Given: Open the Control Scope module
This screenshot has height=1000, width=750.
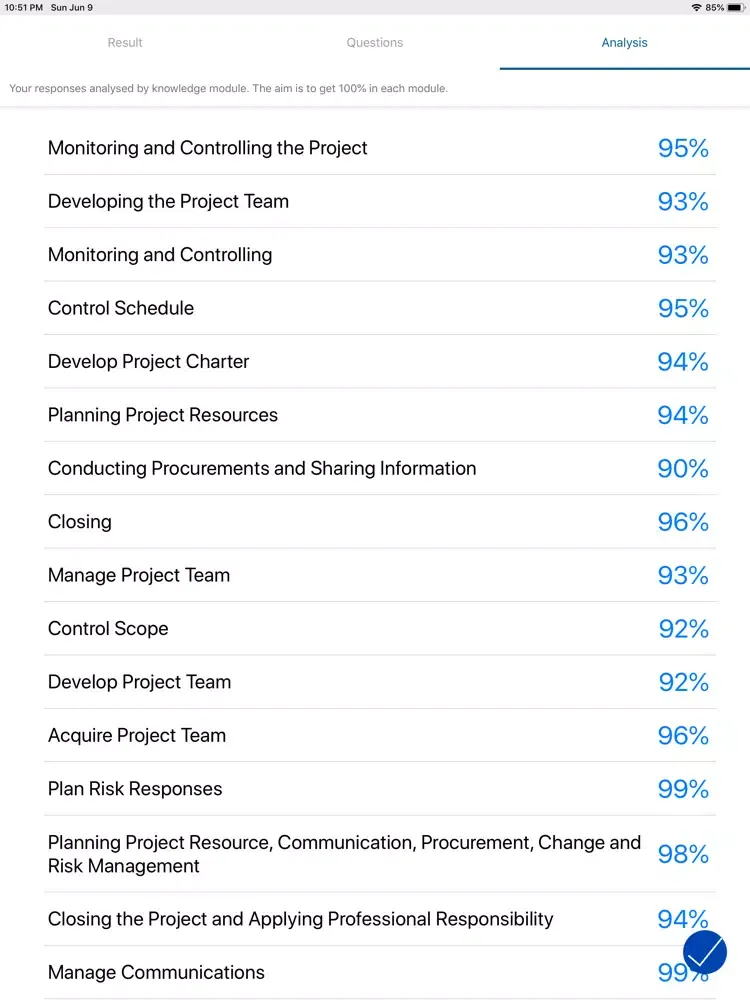Looking at the screenshot, I should pos(108,629).
